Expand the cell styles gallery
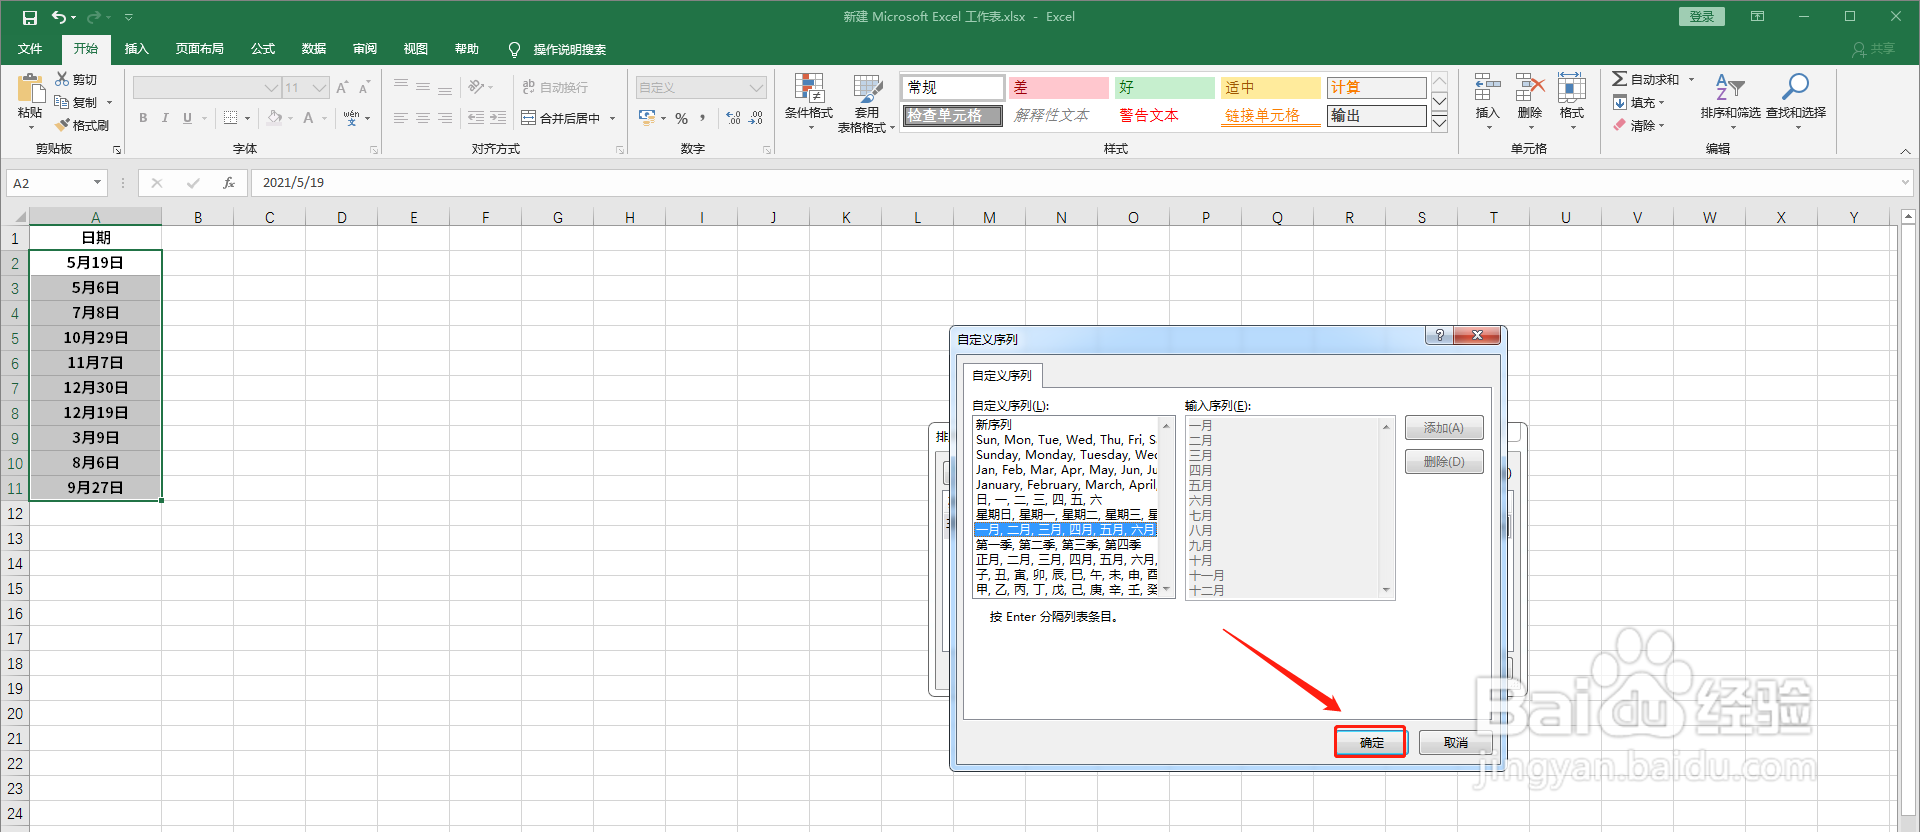 [x=1440, y=123]
